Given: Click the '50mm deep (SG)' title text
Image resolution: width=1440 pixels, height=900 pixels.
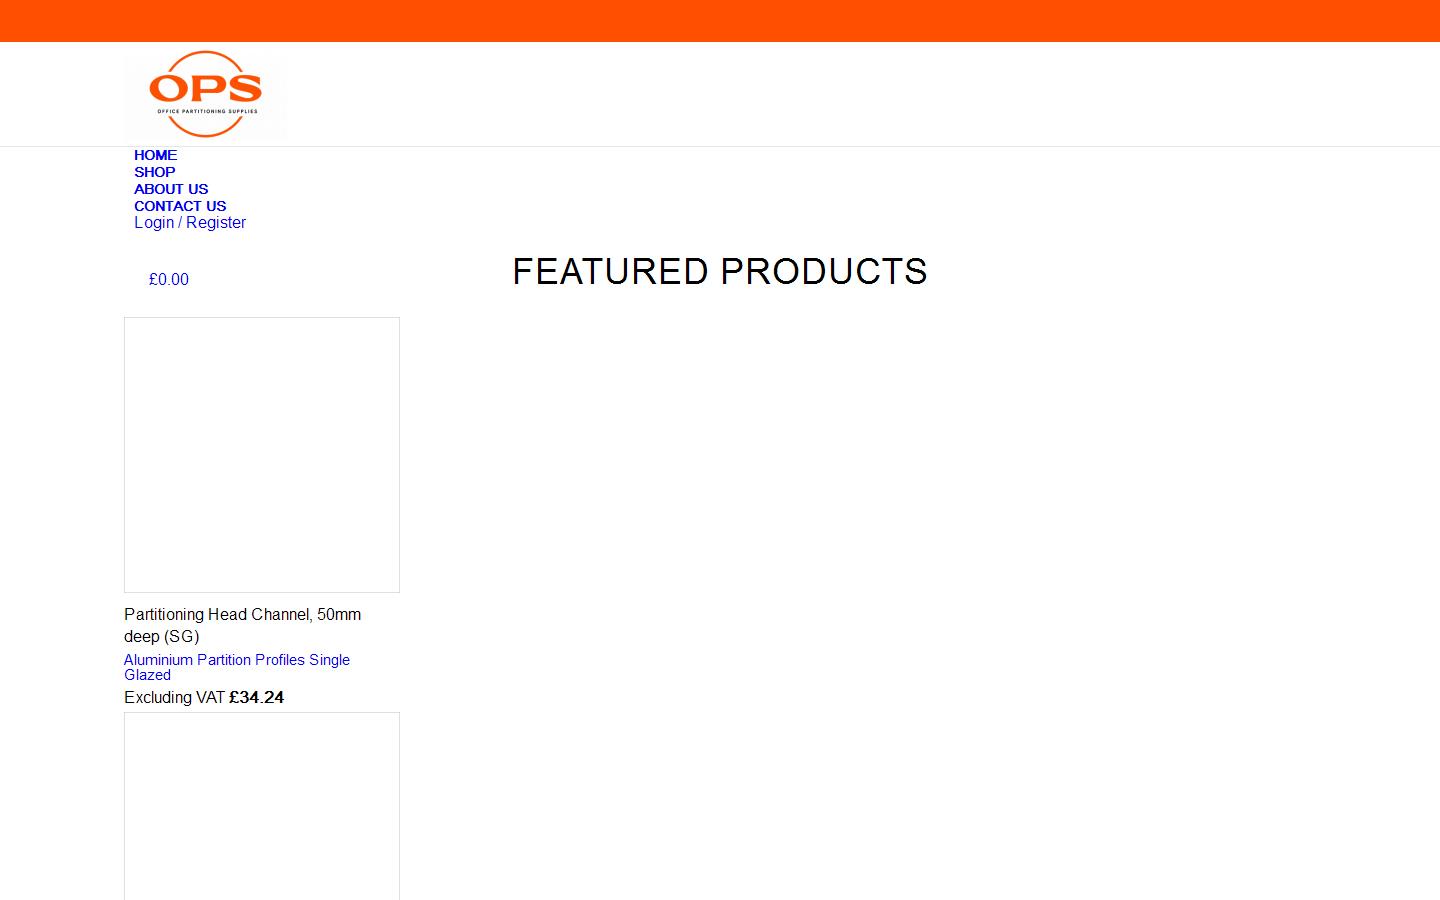Looking at the screenshot, I should [x=162, y=637].
